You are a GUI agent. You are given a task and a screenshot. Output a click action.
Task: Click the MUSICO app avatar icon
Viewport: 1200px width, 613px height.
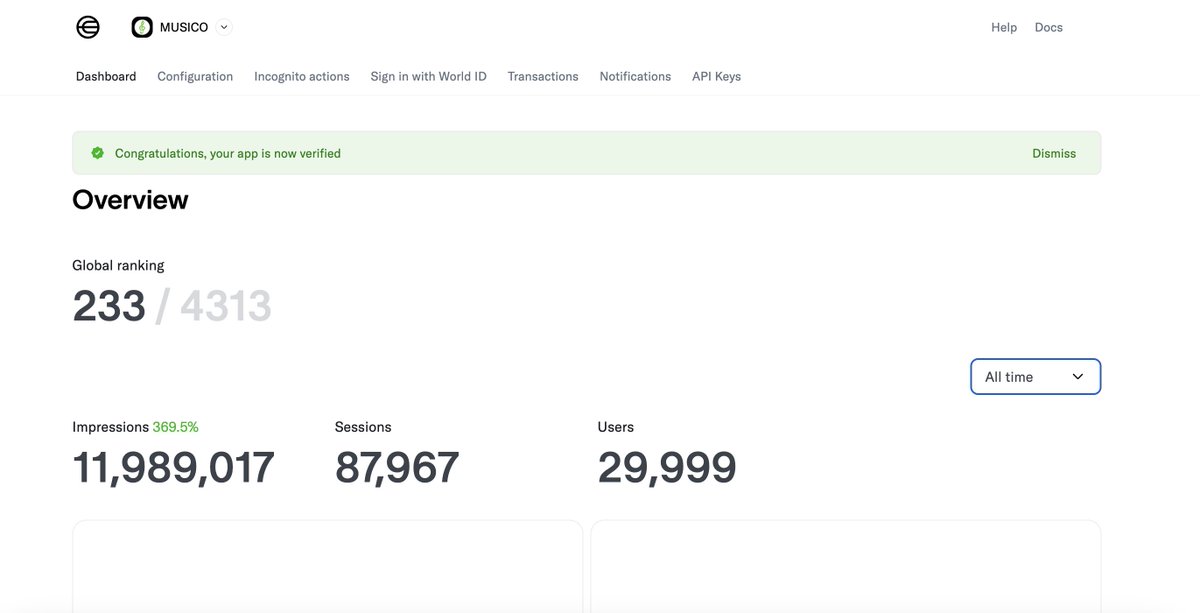[x=142, y=28]
